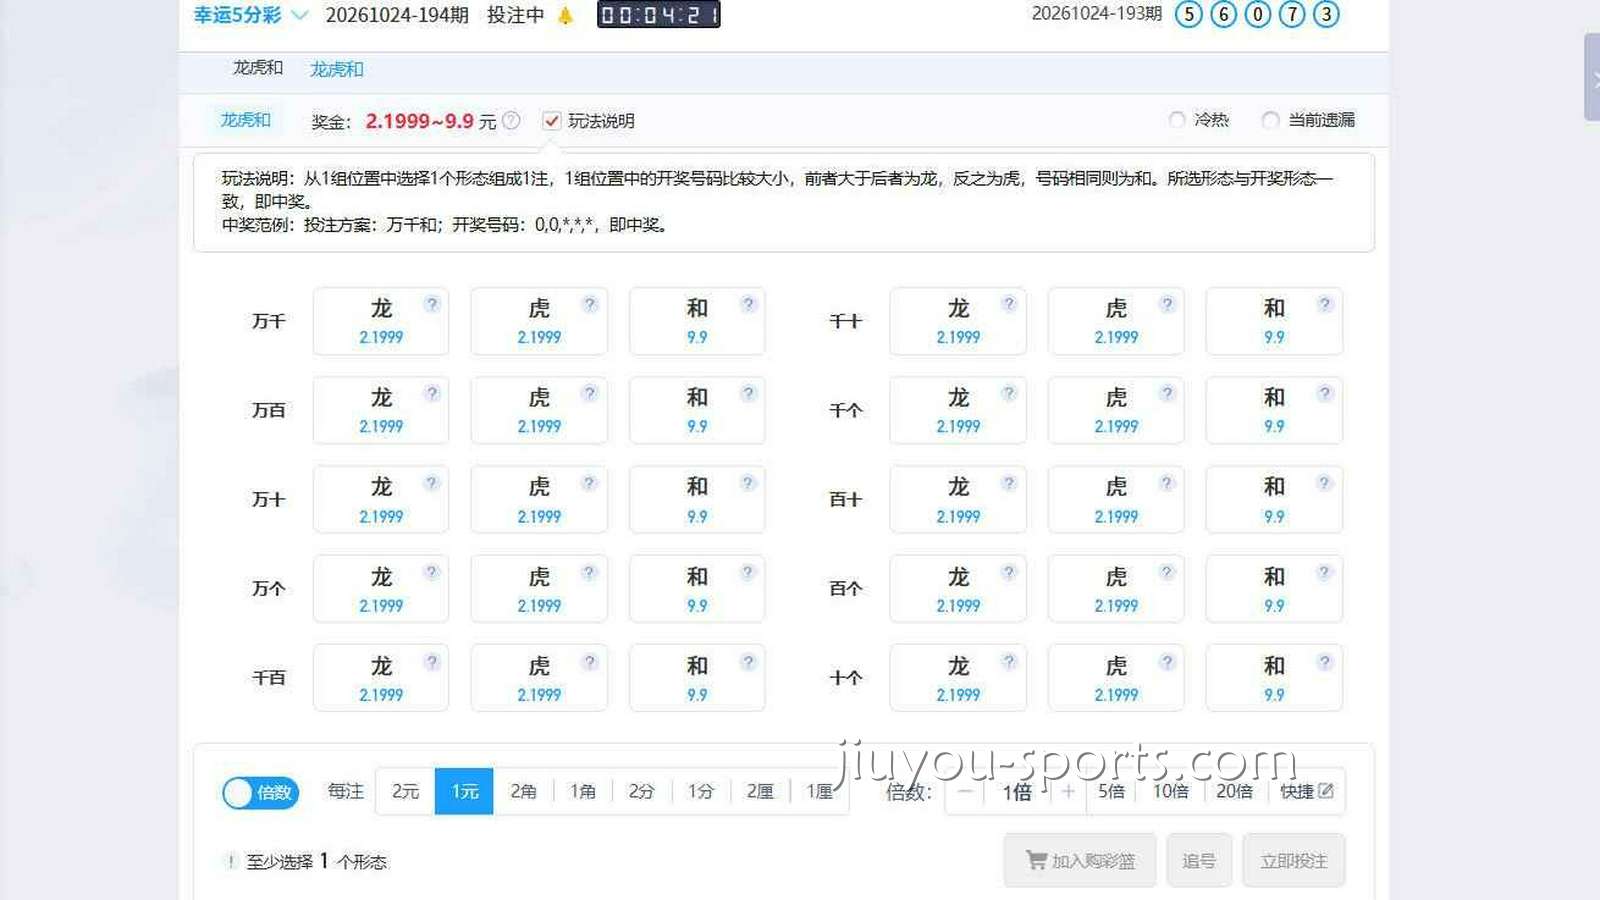Select 虎 for 百个 position
The image size is (1600, 900).
coord(1116,589)
